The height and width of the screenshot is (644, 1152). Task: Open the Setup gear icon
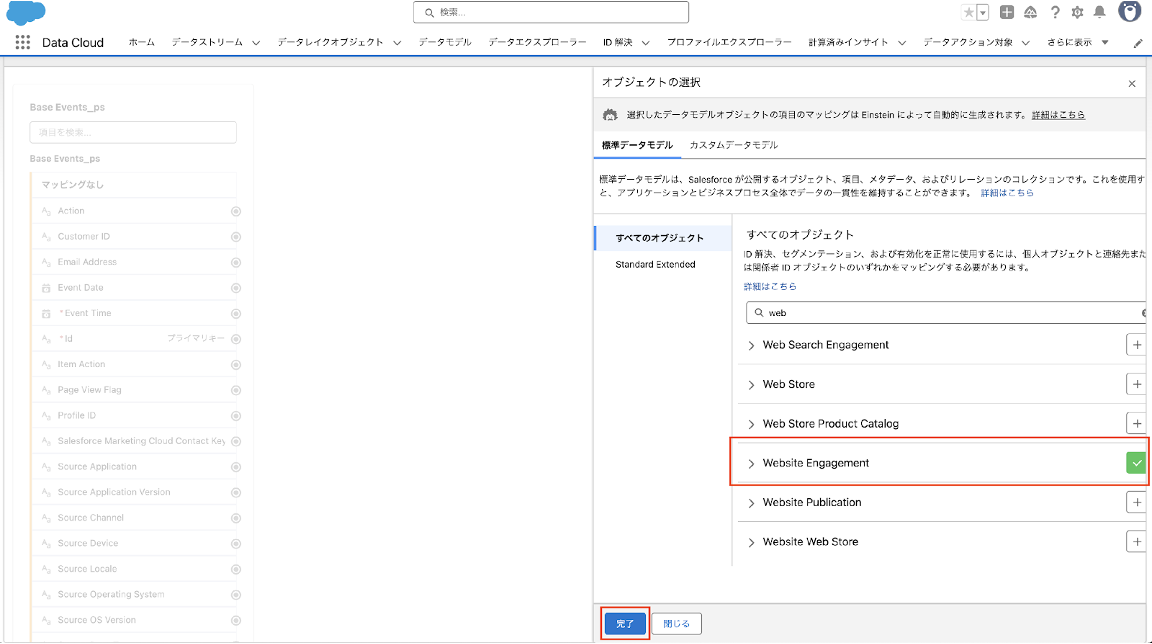point(1077,12)
